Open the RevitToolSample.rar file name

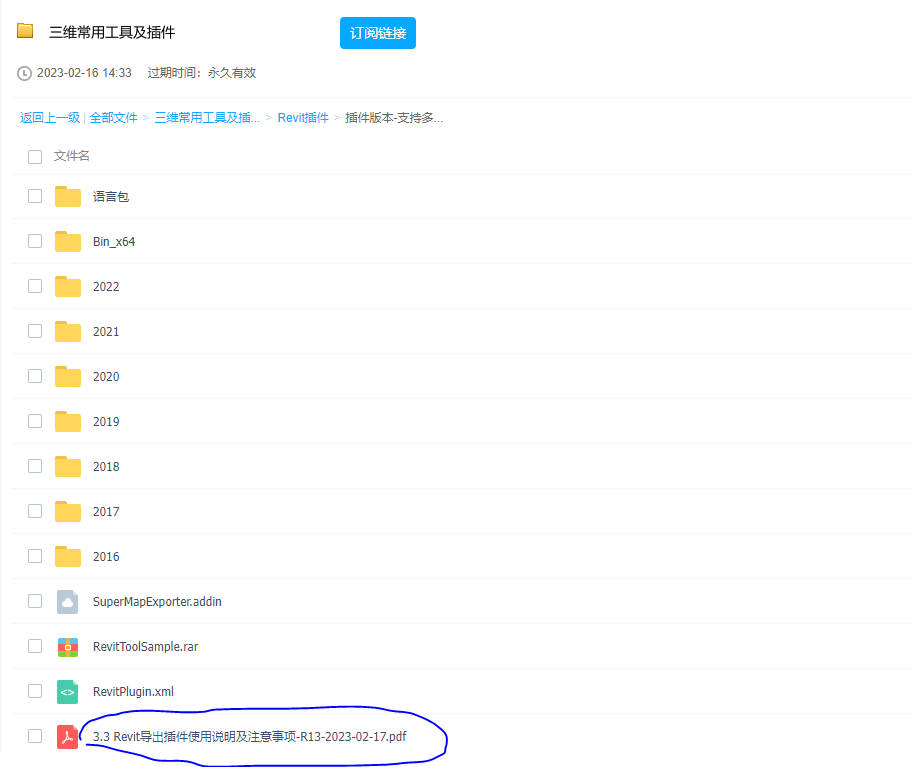click(x=146, y=646)
